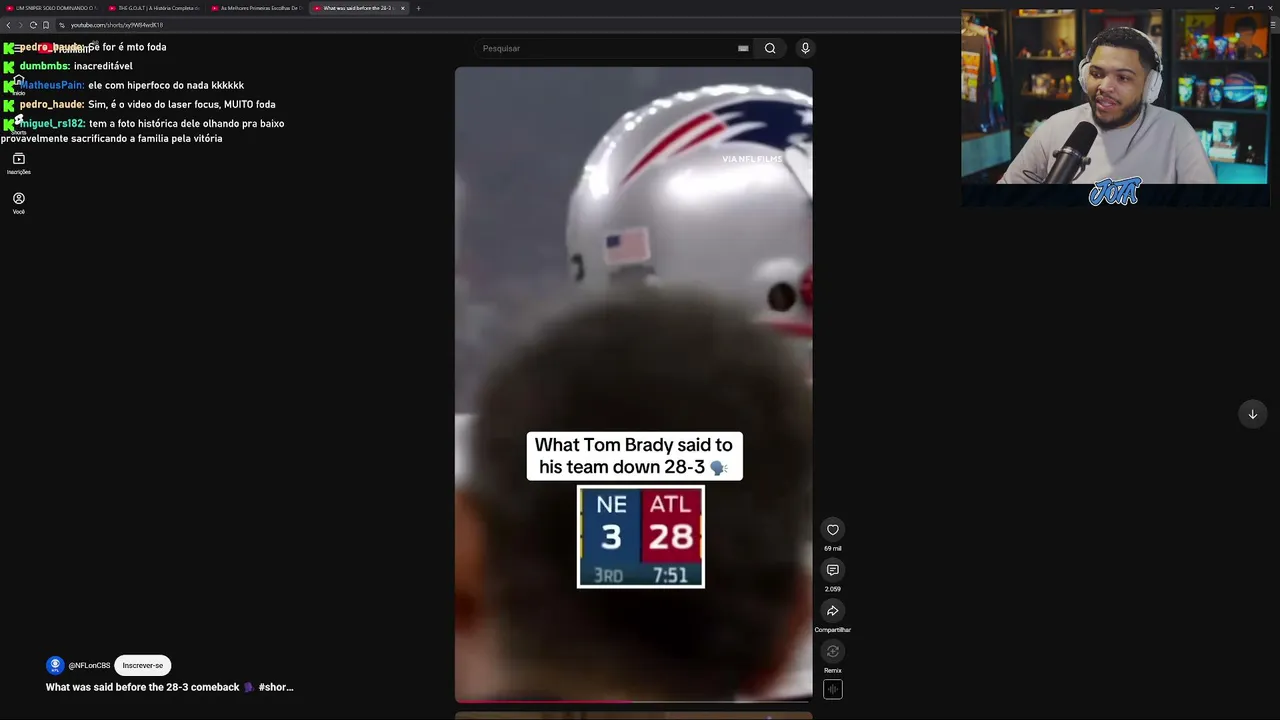Open the on-screen keyboard in search box
The image size is (1280, 720).
[743, 48]
